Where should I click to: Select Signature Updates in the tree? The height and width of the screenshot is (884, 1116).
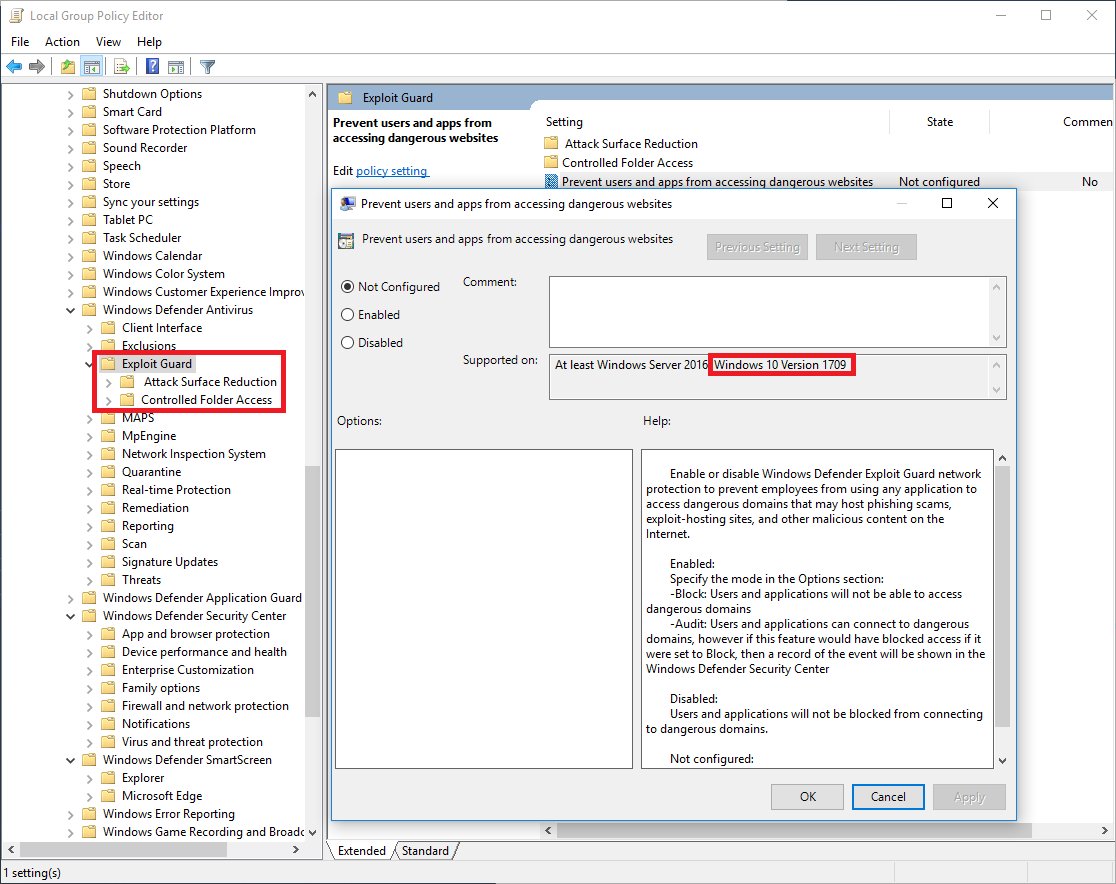pyautogui.click(x=169, y=562)
